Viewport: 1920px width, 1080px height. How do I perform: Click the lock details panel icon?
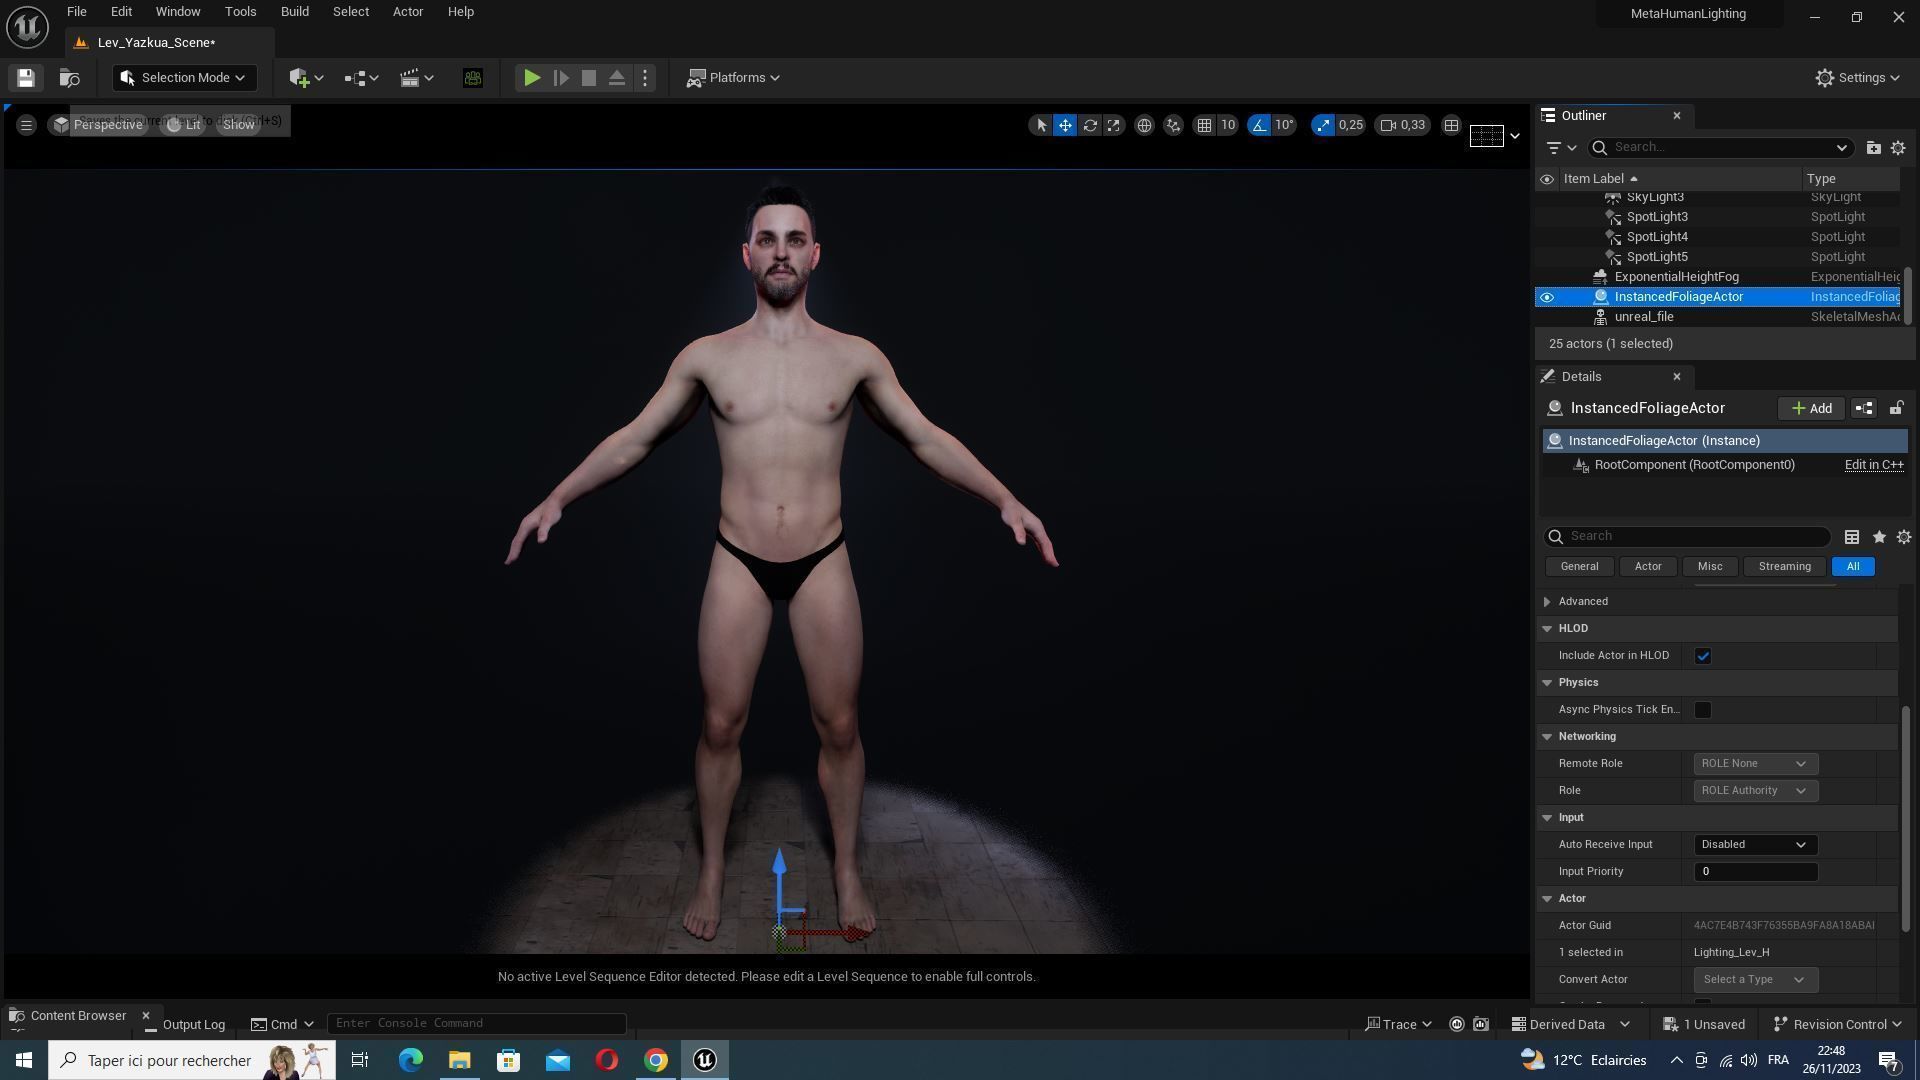pyautogui.click(x=1896, y=408)
